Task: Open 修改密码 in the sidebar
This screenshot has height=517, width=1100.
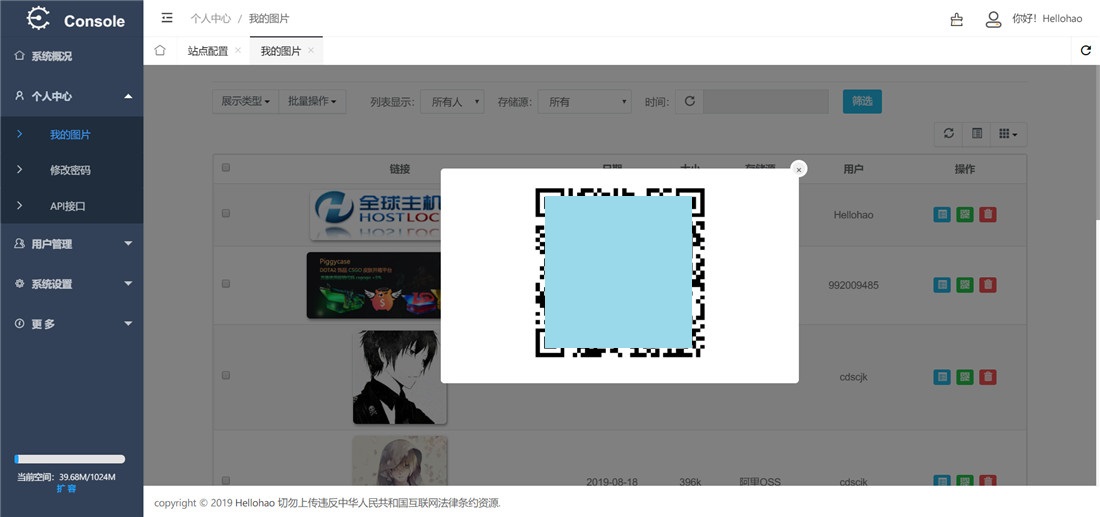Action: point(70,170)
